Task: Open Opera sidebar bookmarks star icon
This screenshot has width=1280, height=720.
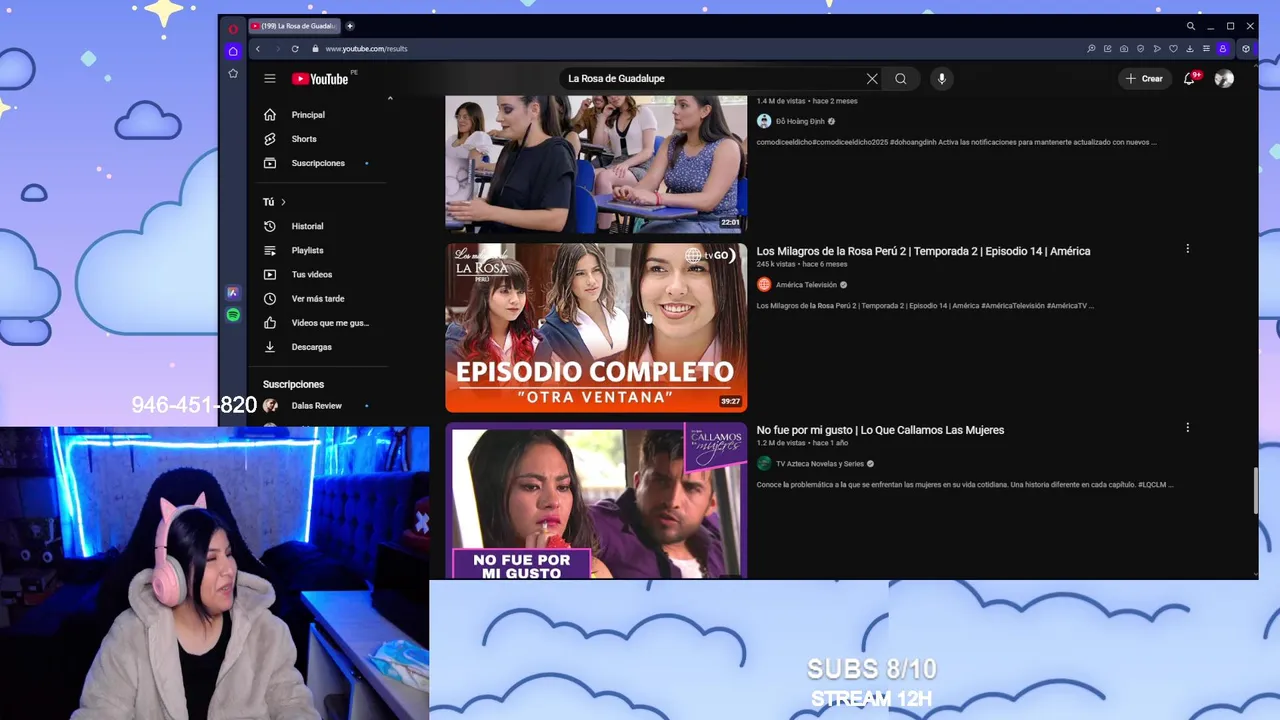Action: (233, 73)
